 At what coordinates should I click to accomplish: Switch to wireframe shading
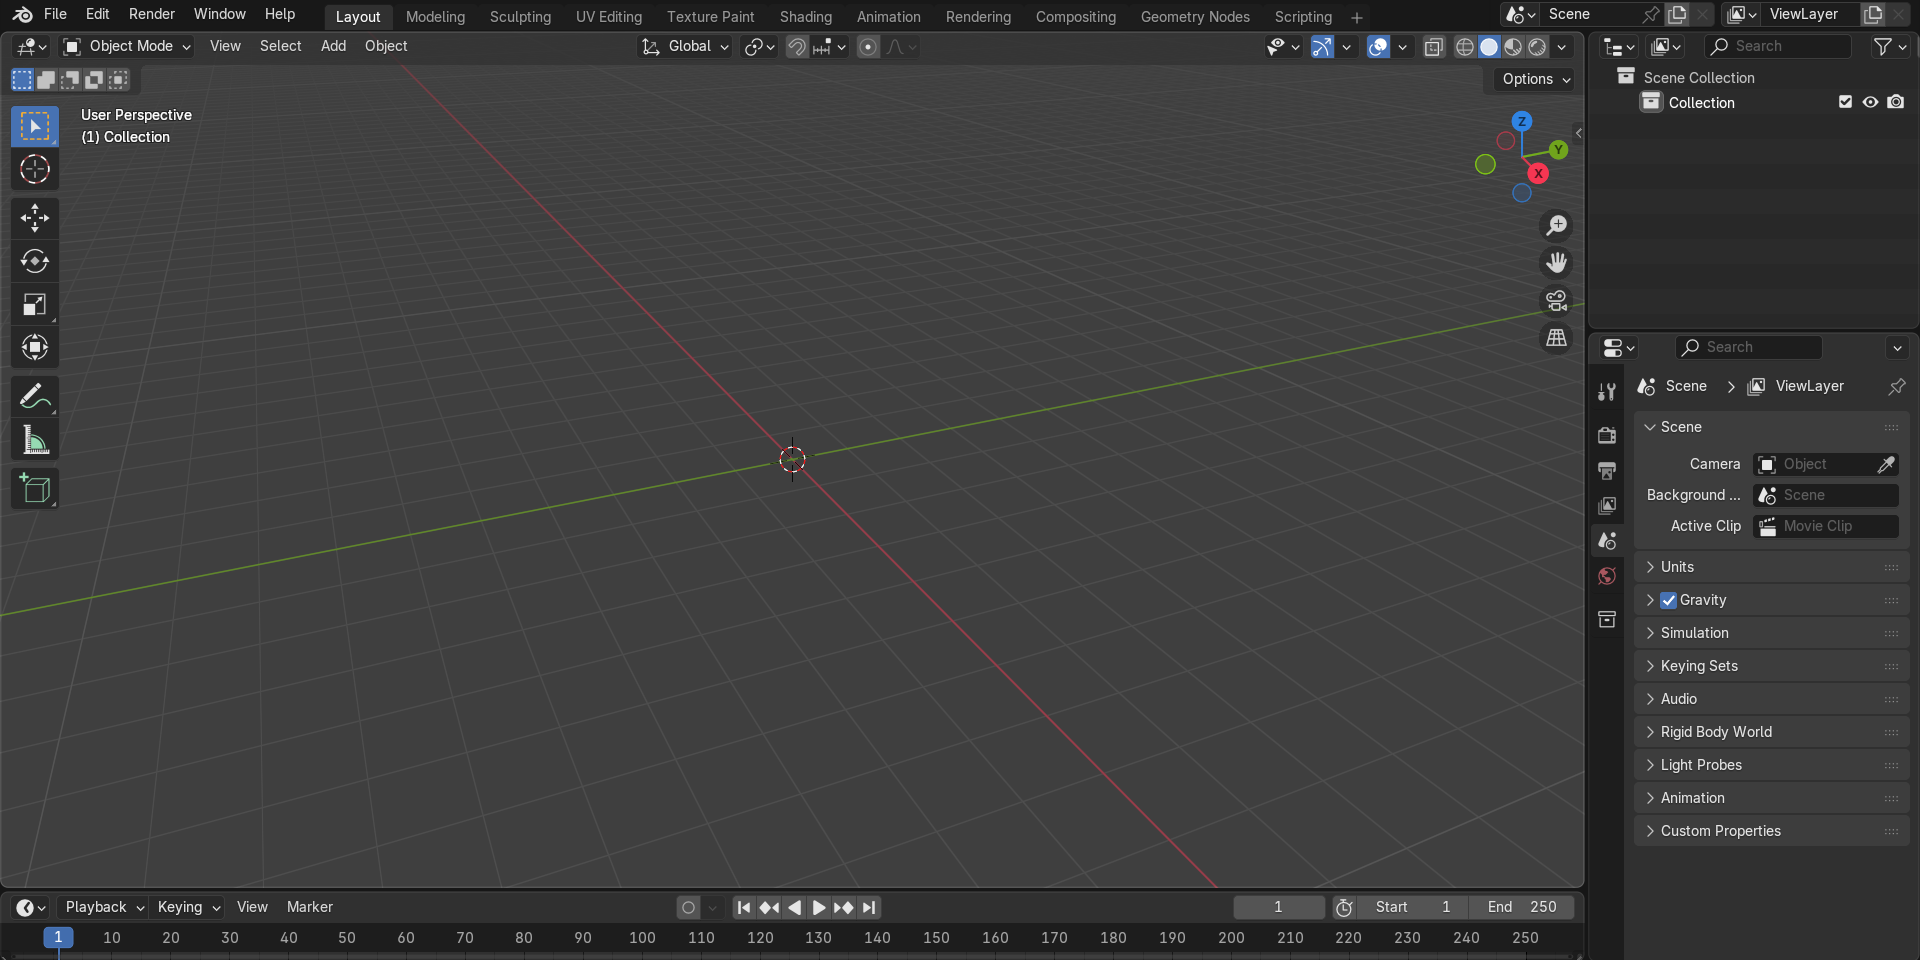click(x=1465, y=47)
